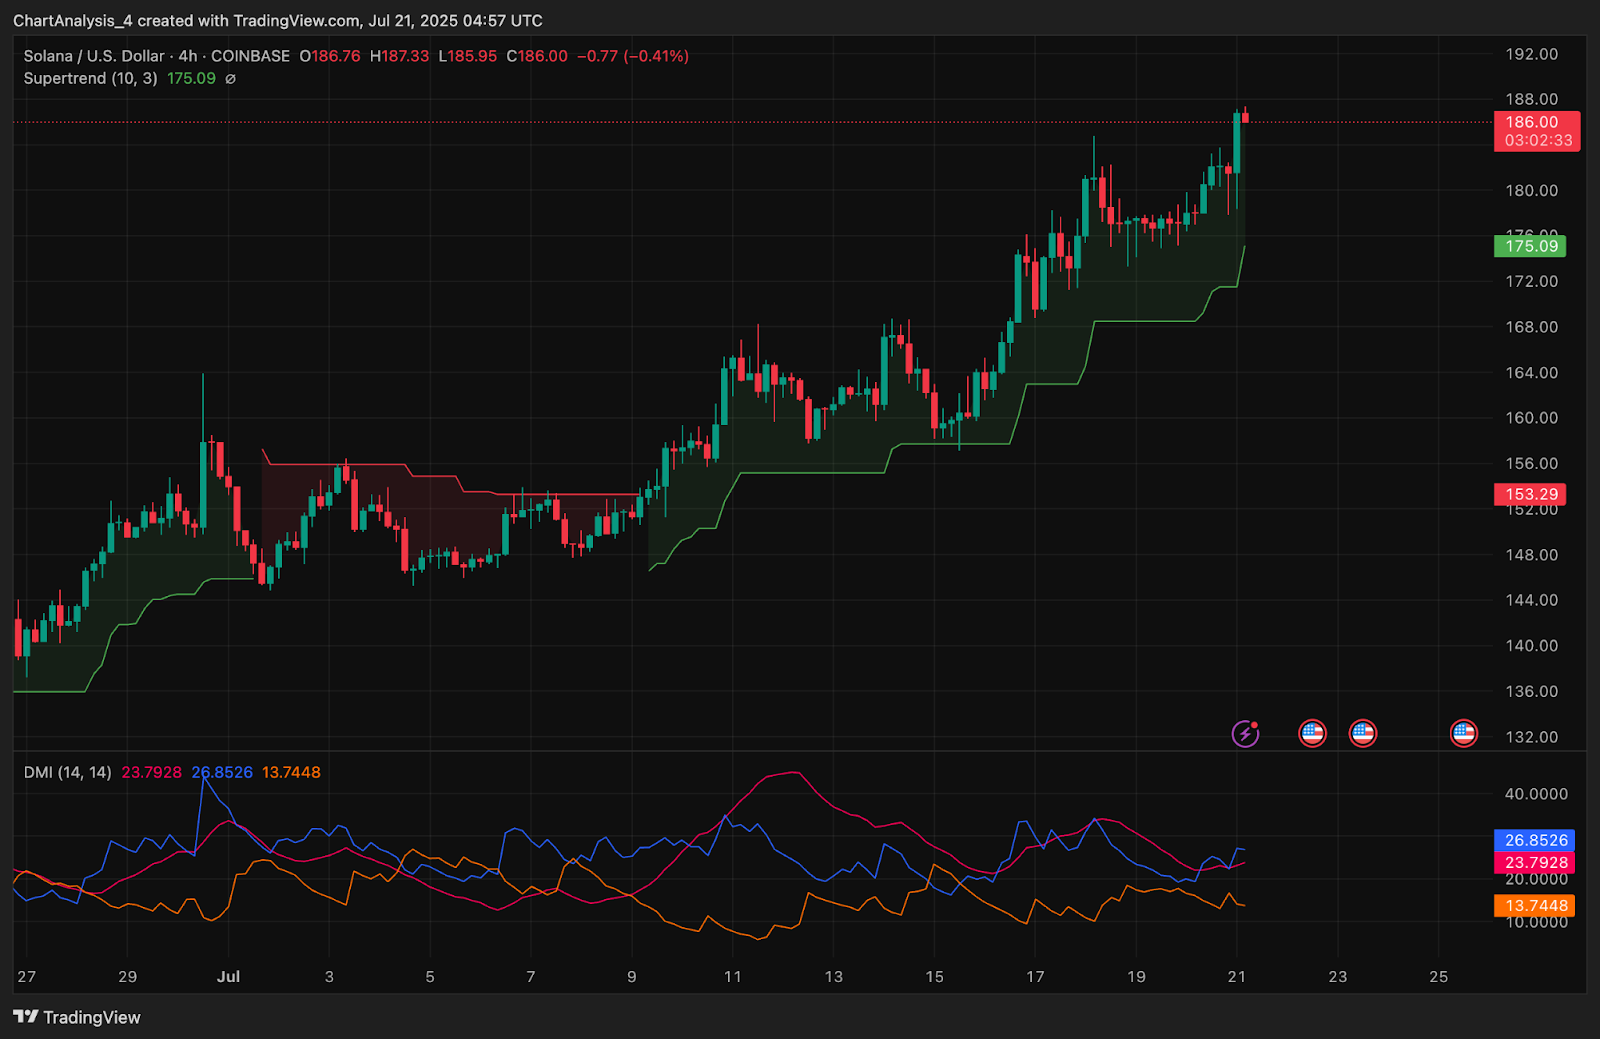This screenshot has width=1600, height=1039.
Task: Open the TradingView logo at bottom left
Action: pos(77,1017)
